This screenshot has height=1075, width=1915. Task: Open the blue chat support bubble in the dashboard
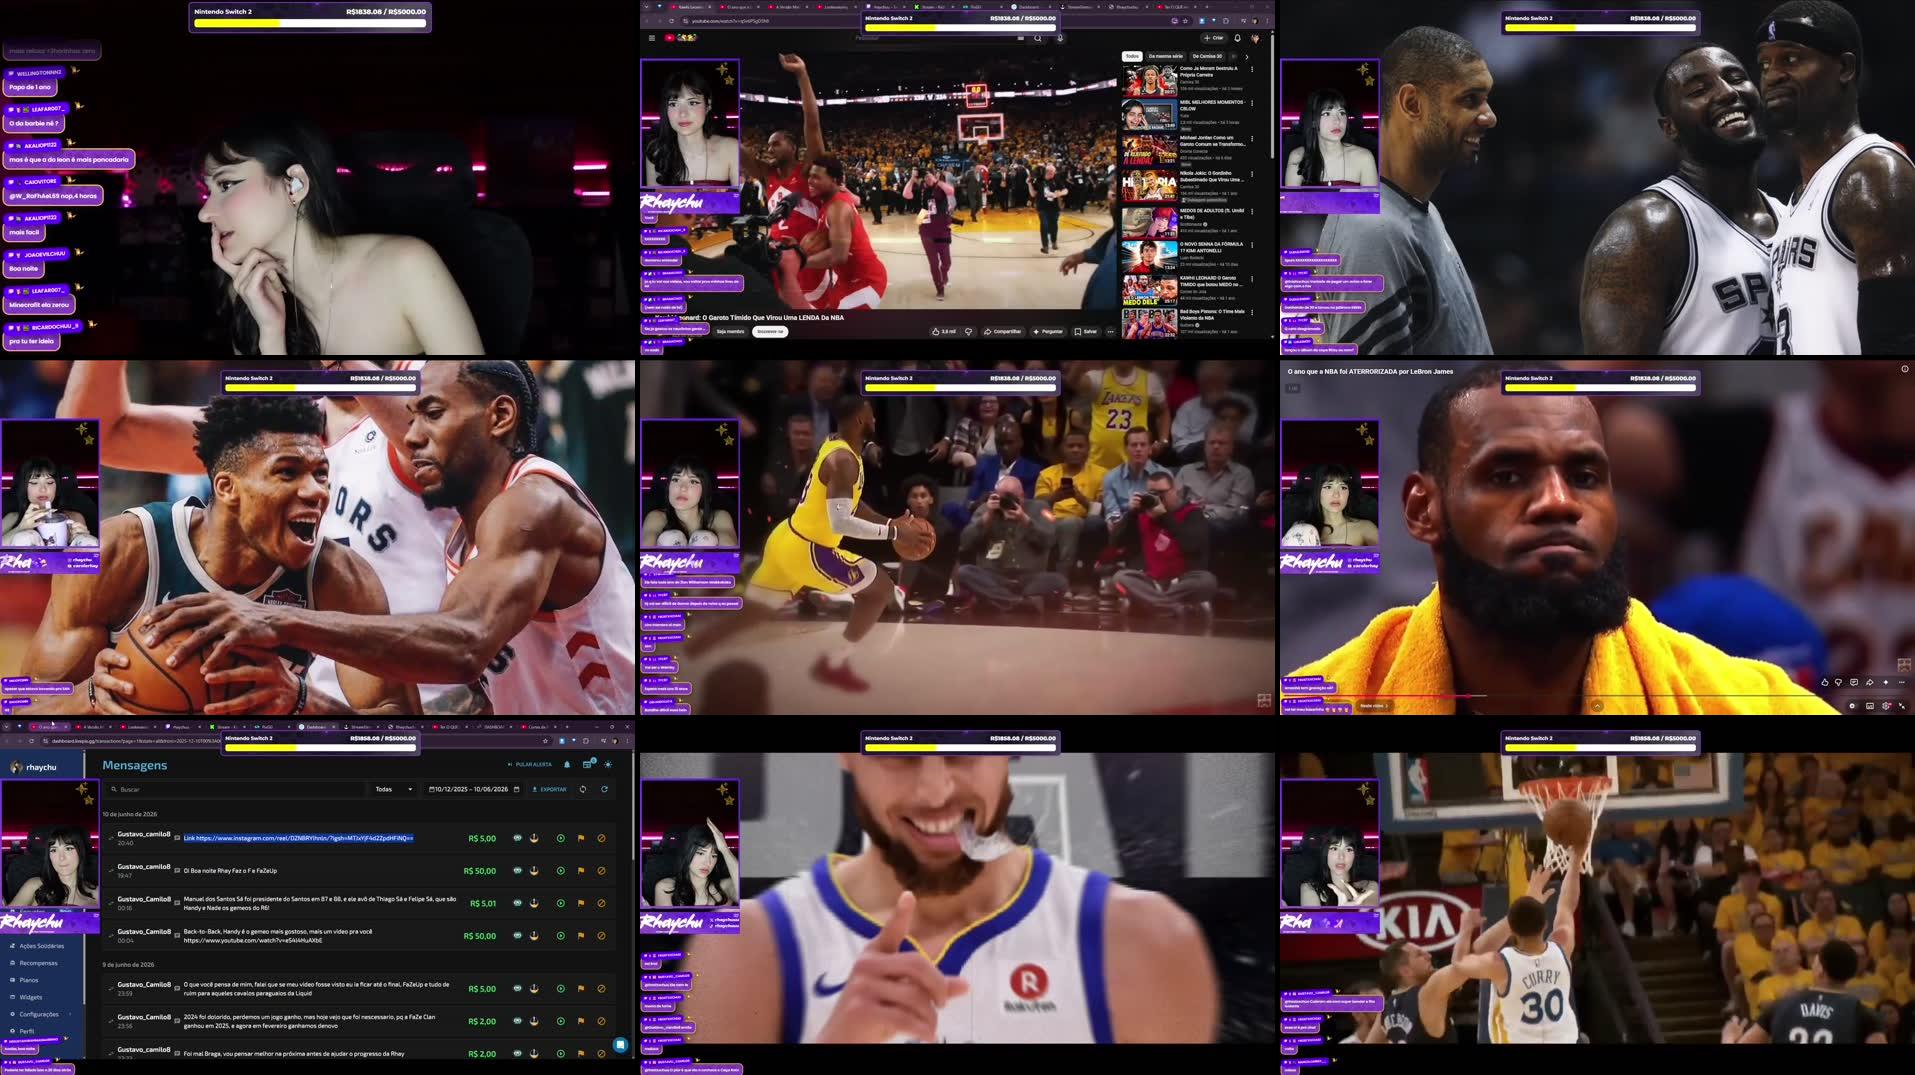620,1045
